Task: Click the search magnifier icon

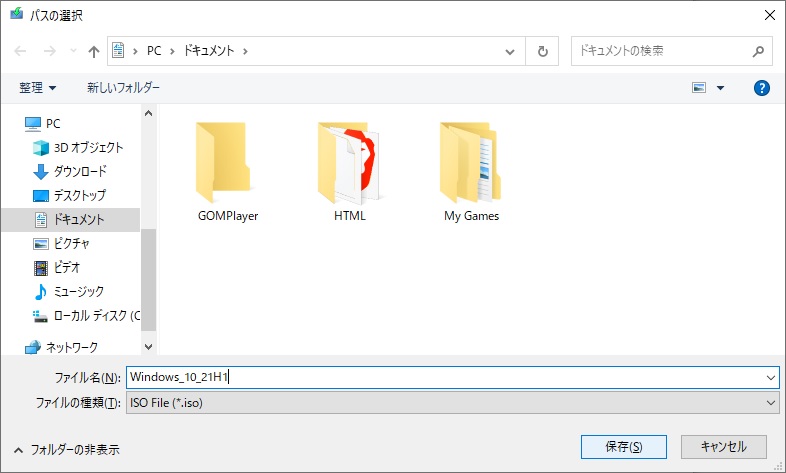Action: (758, 51)
